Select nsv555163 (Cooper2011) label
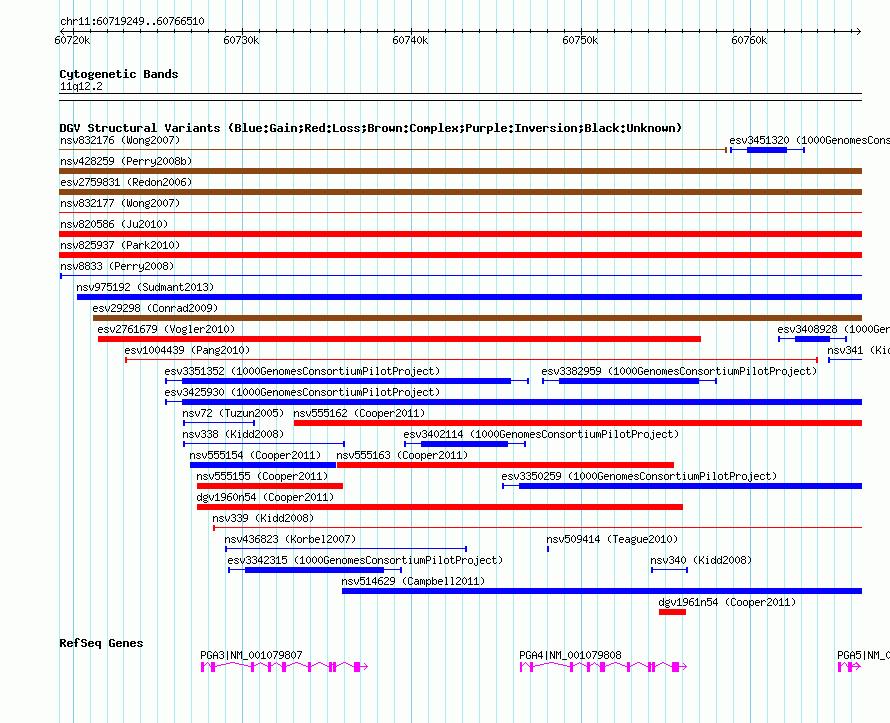This screenshot has width=890, height=723. pyautogui.click(x=402, y=455)
